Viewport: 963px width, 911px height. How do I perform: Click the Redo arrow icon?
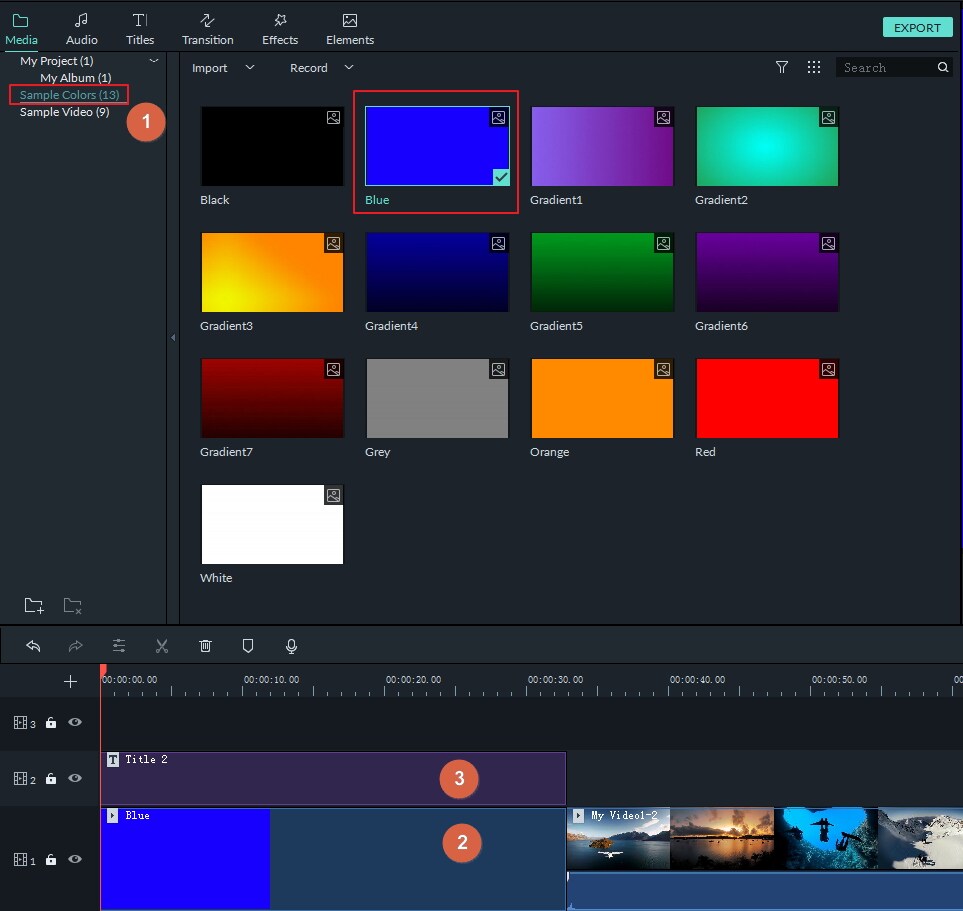[x=76, y=646]
